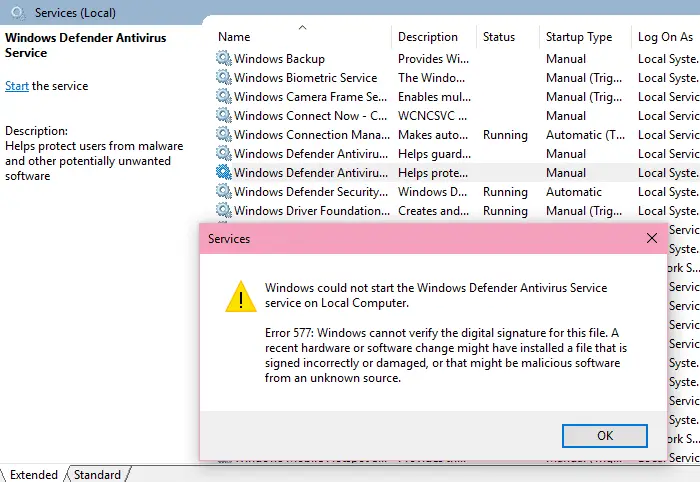Click 'Automatic' startup type of Defender Security
Screen dimensions: 700x482
click(x=574, y=192)
